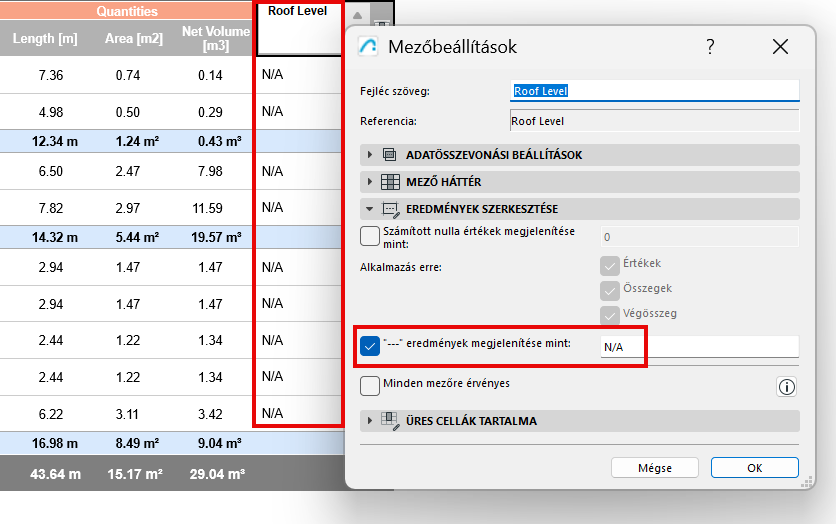Confirm with the OK button
Image resolution: width=836 pixels, height=524 pixels.
pos(754,468)
